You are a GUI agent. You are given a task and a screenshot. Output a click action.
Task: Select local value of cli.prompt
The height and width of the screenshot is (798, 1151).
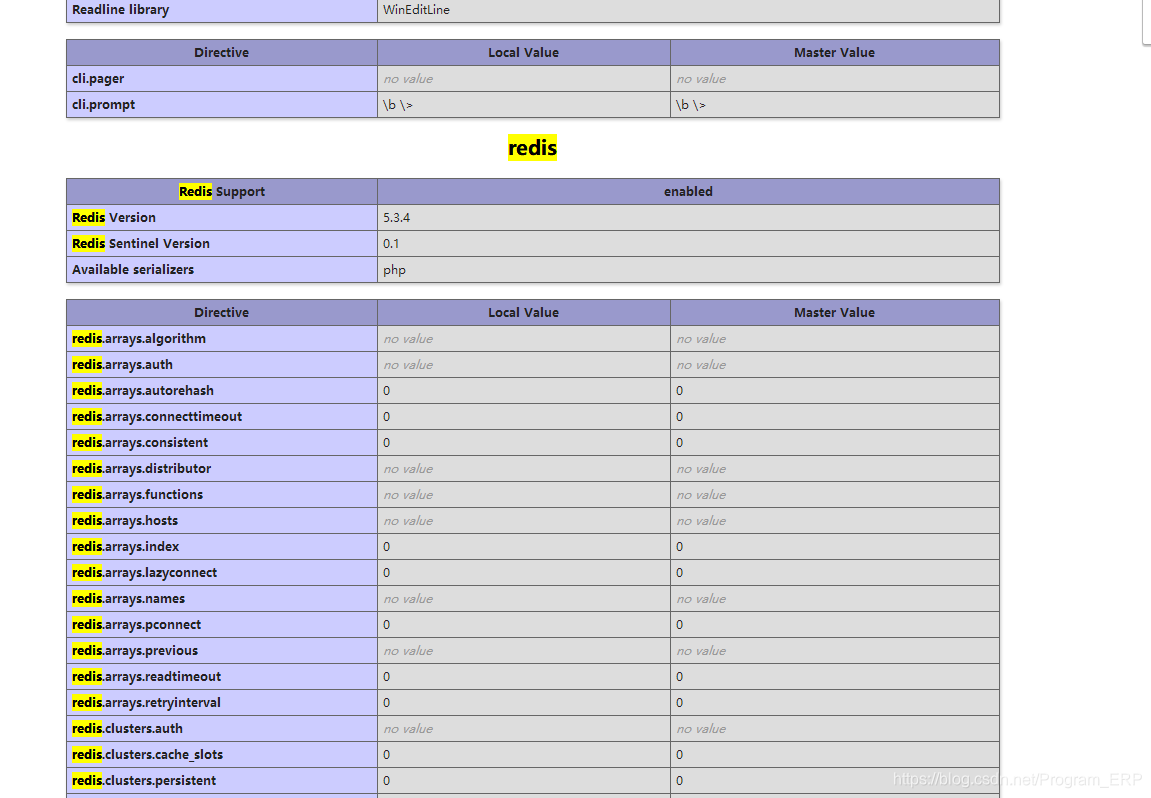[397, 105]
